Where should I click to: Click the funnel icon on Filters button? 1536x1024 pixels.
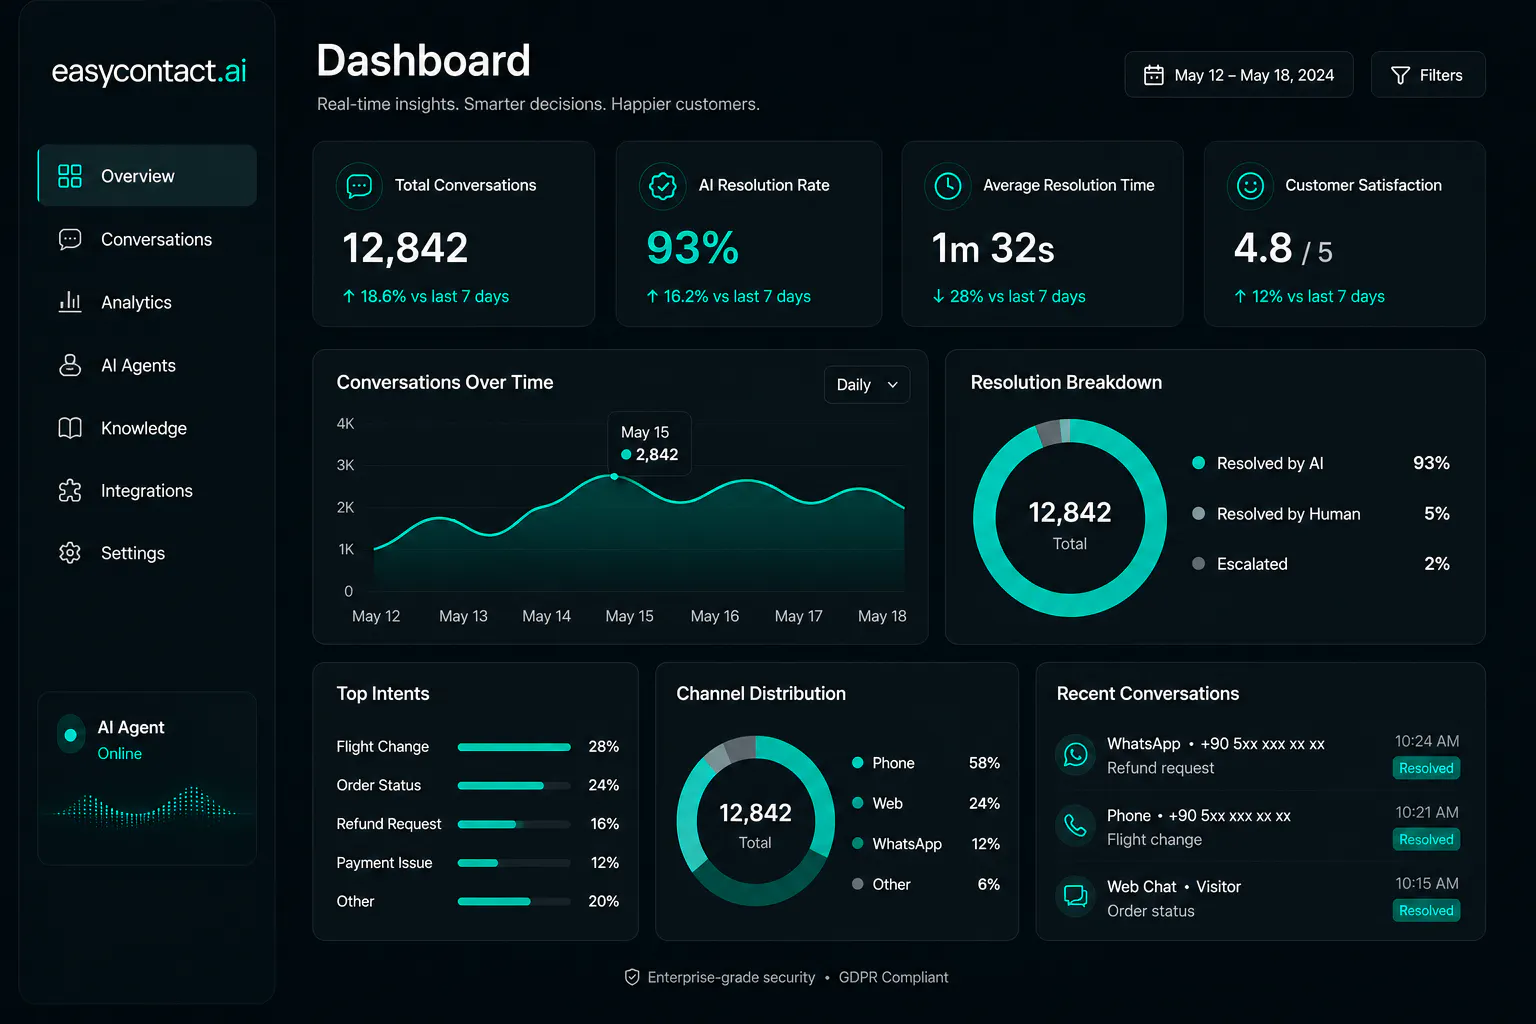click(1400, 75)
